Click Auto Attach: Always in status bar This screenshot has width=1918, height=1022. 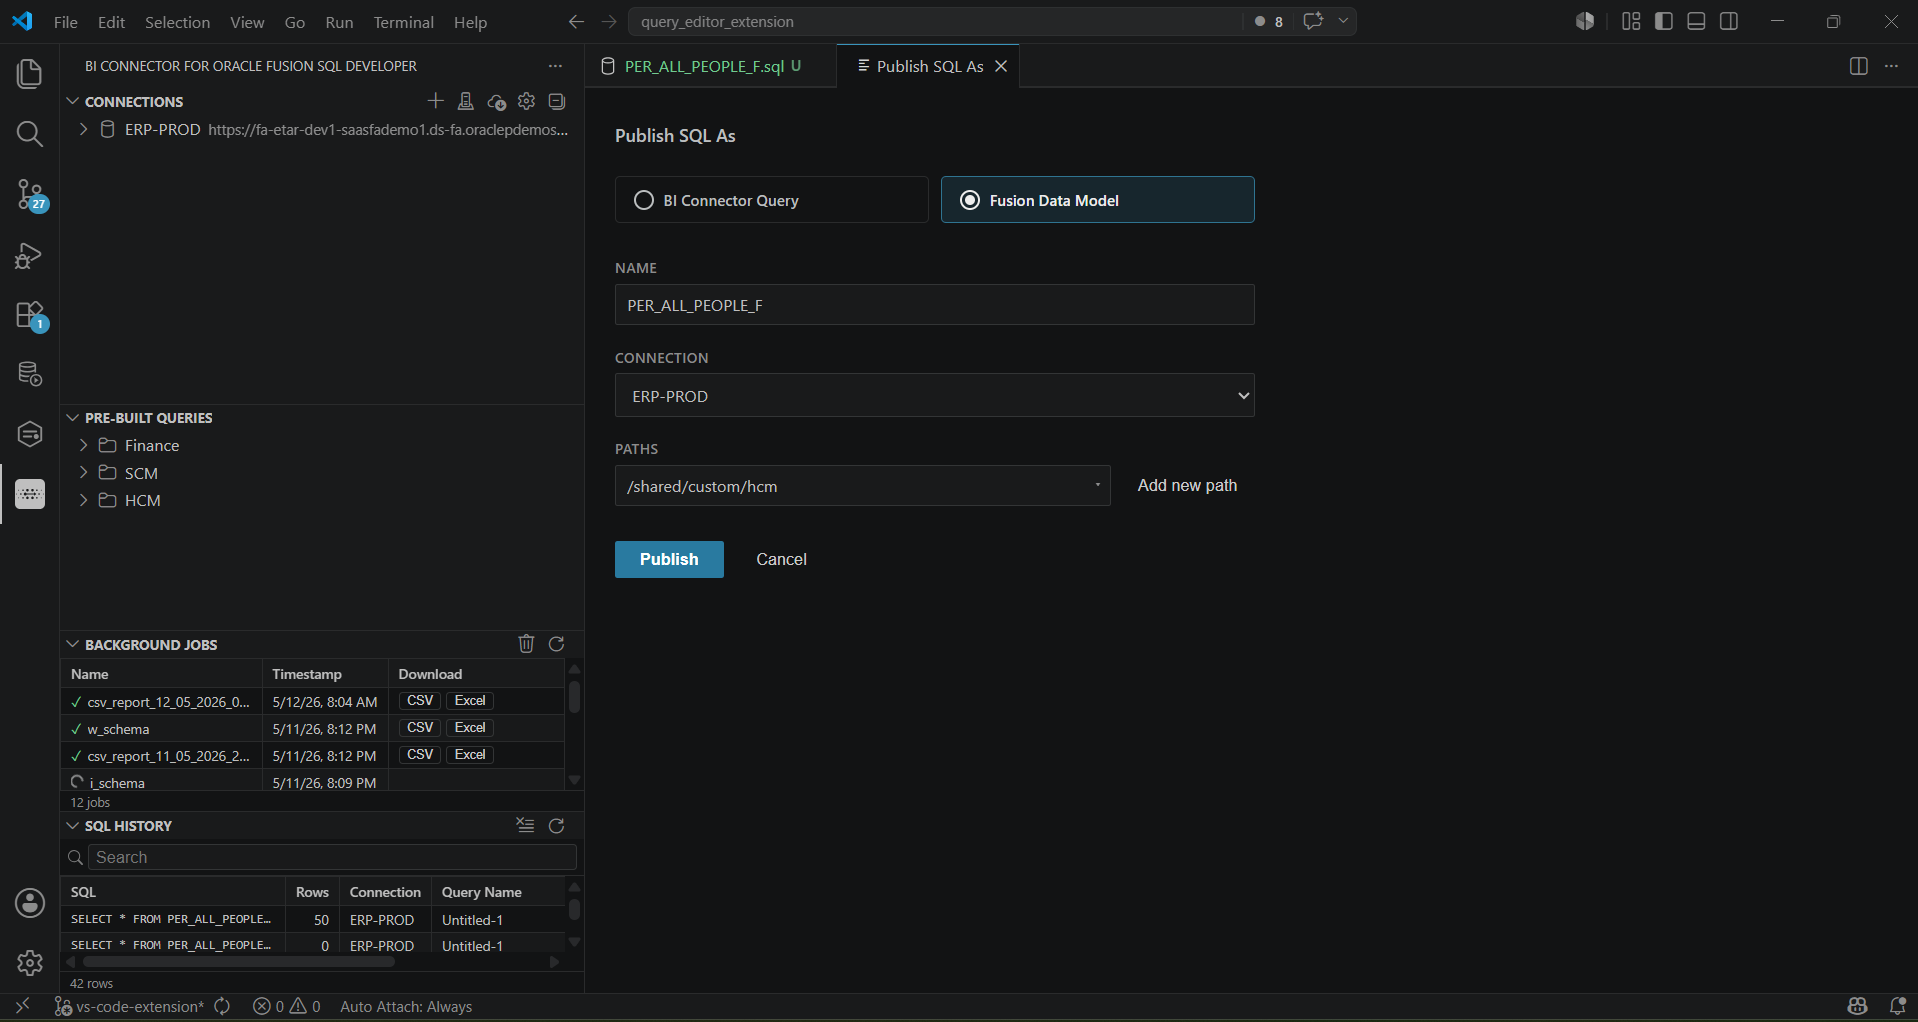[406, 1007]
